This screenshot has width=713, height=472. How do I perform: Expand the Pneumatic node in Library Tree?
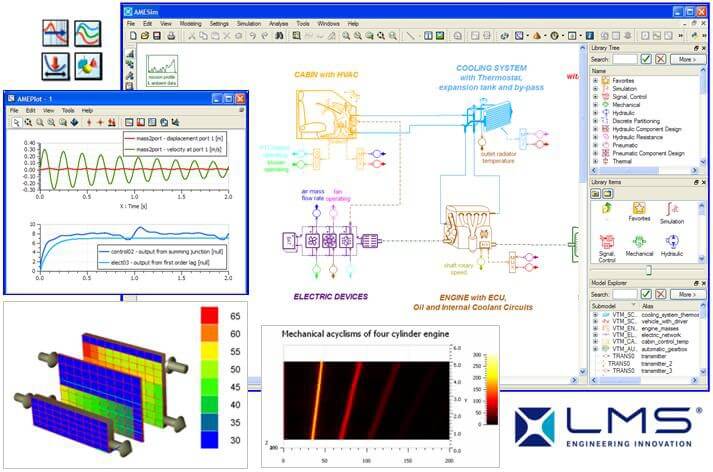click(x=596, y=145)
